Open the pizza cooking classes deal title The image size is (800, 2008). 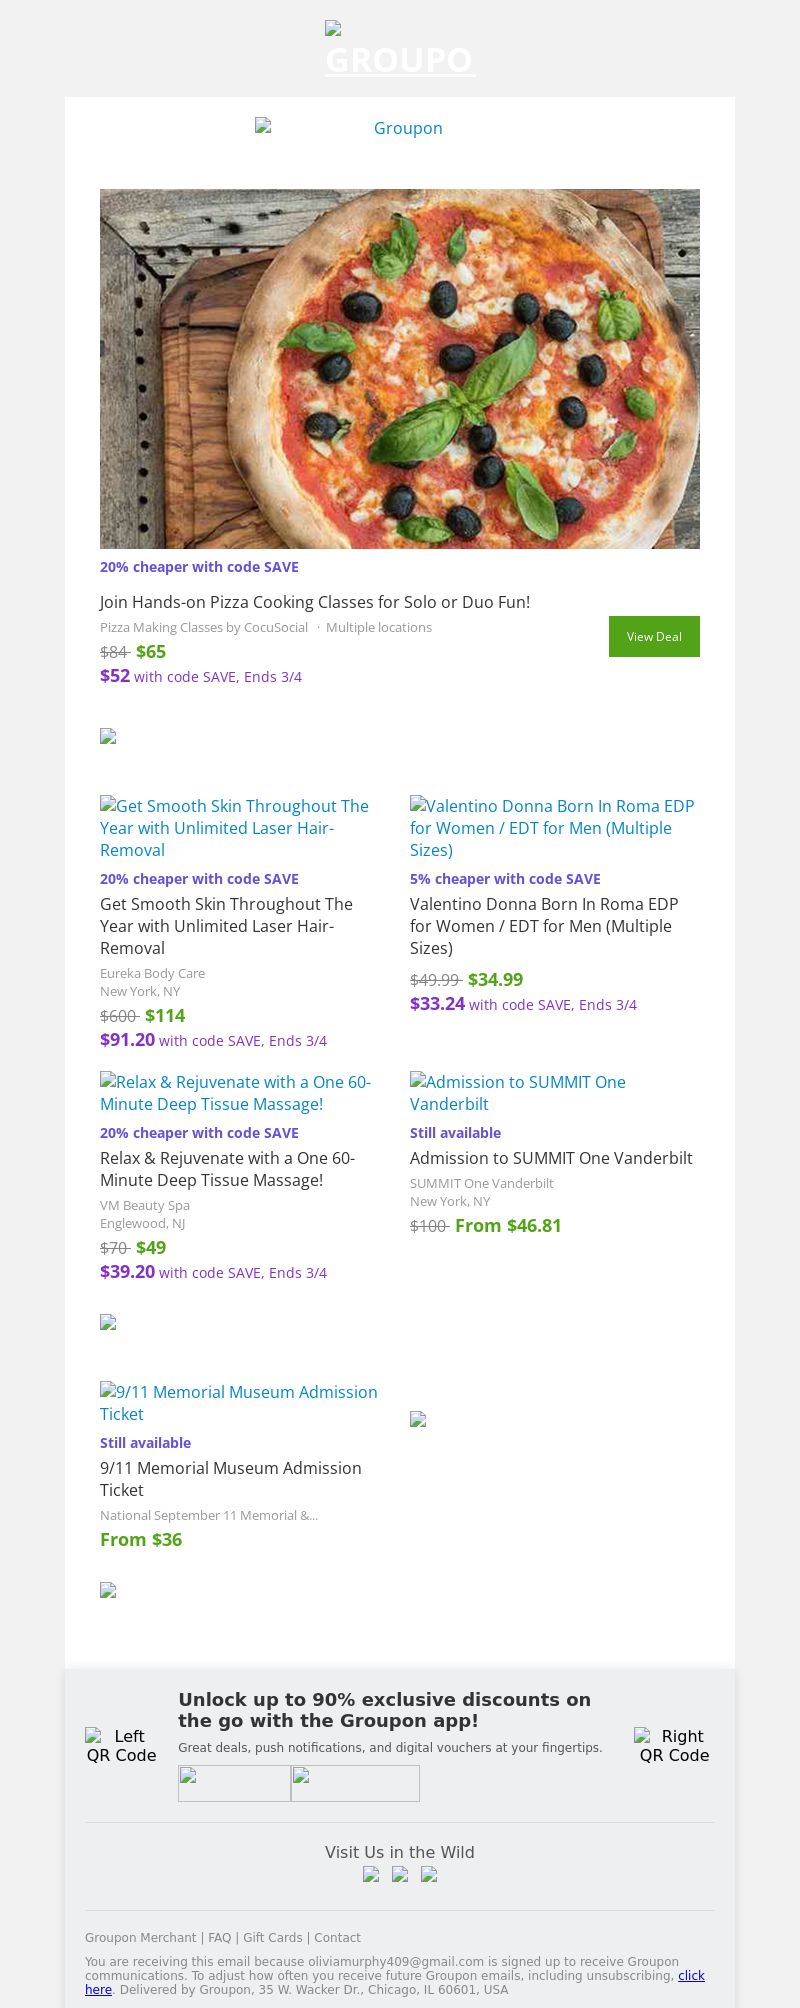(x=315, y=602)
